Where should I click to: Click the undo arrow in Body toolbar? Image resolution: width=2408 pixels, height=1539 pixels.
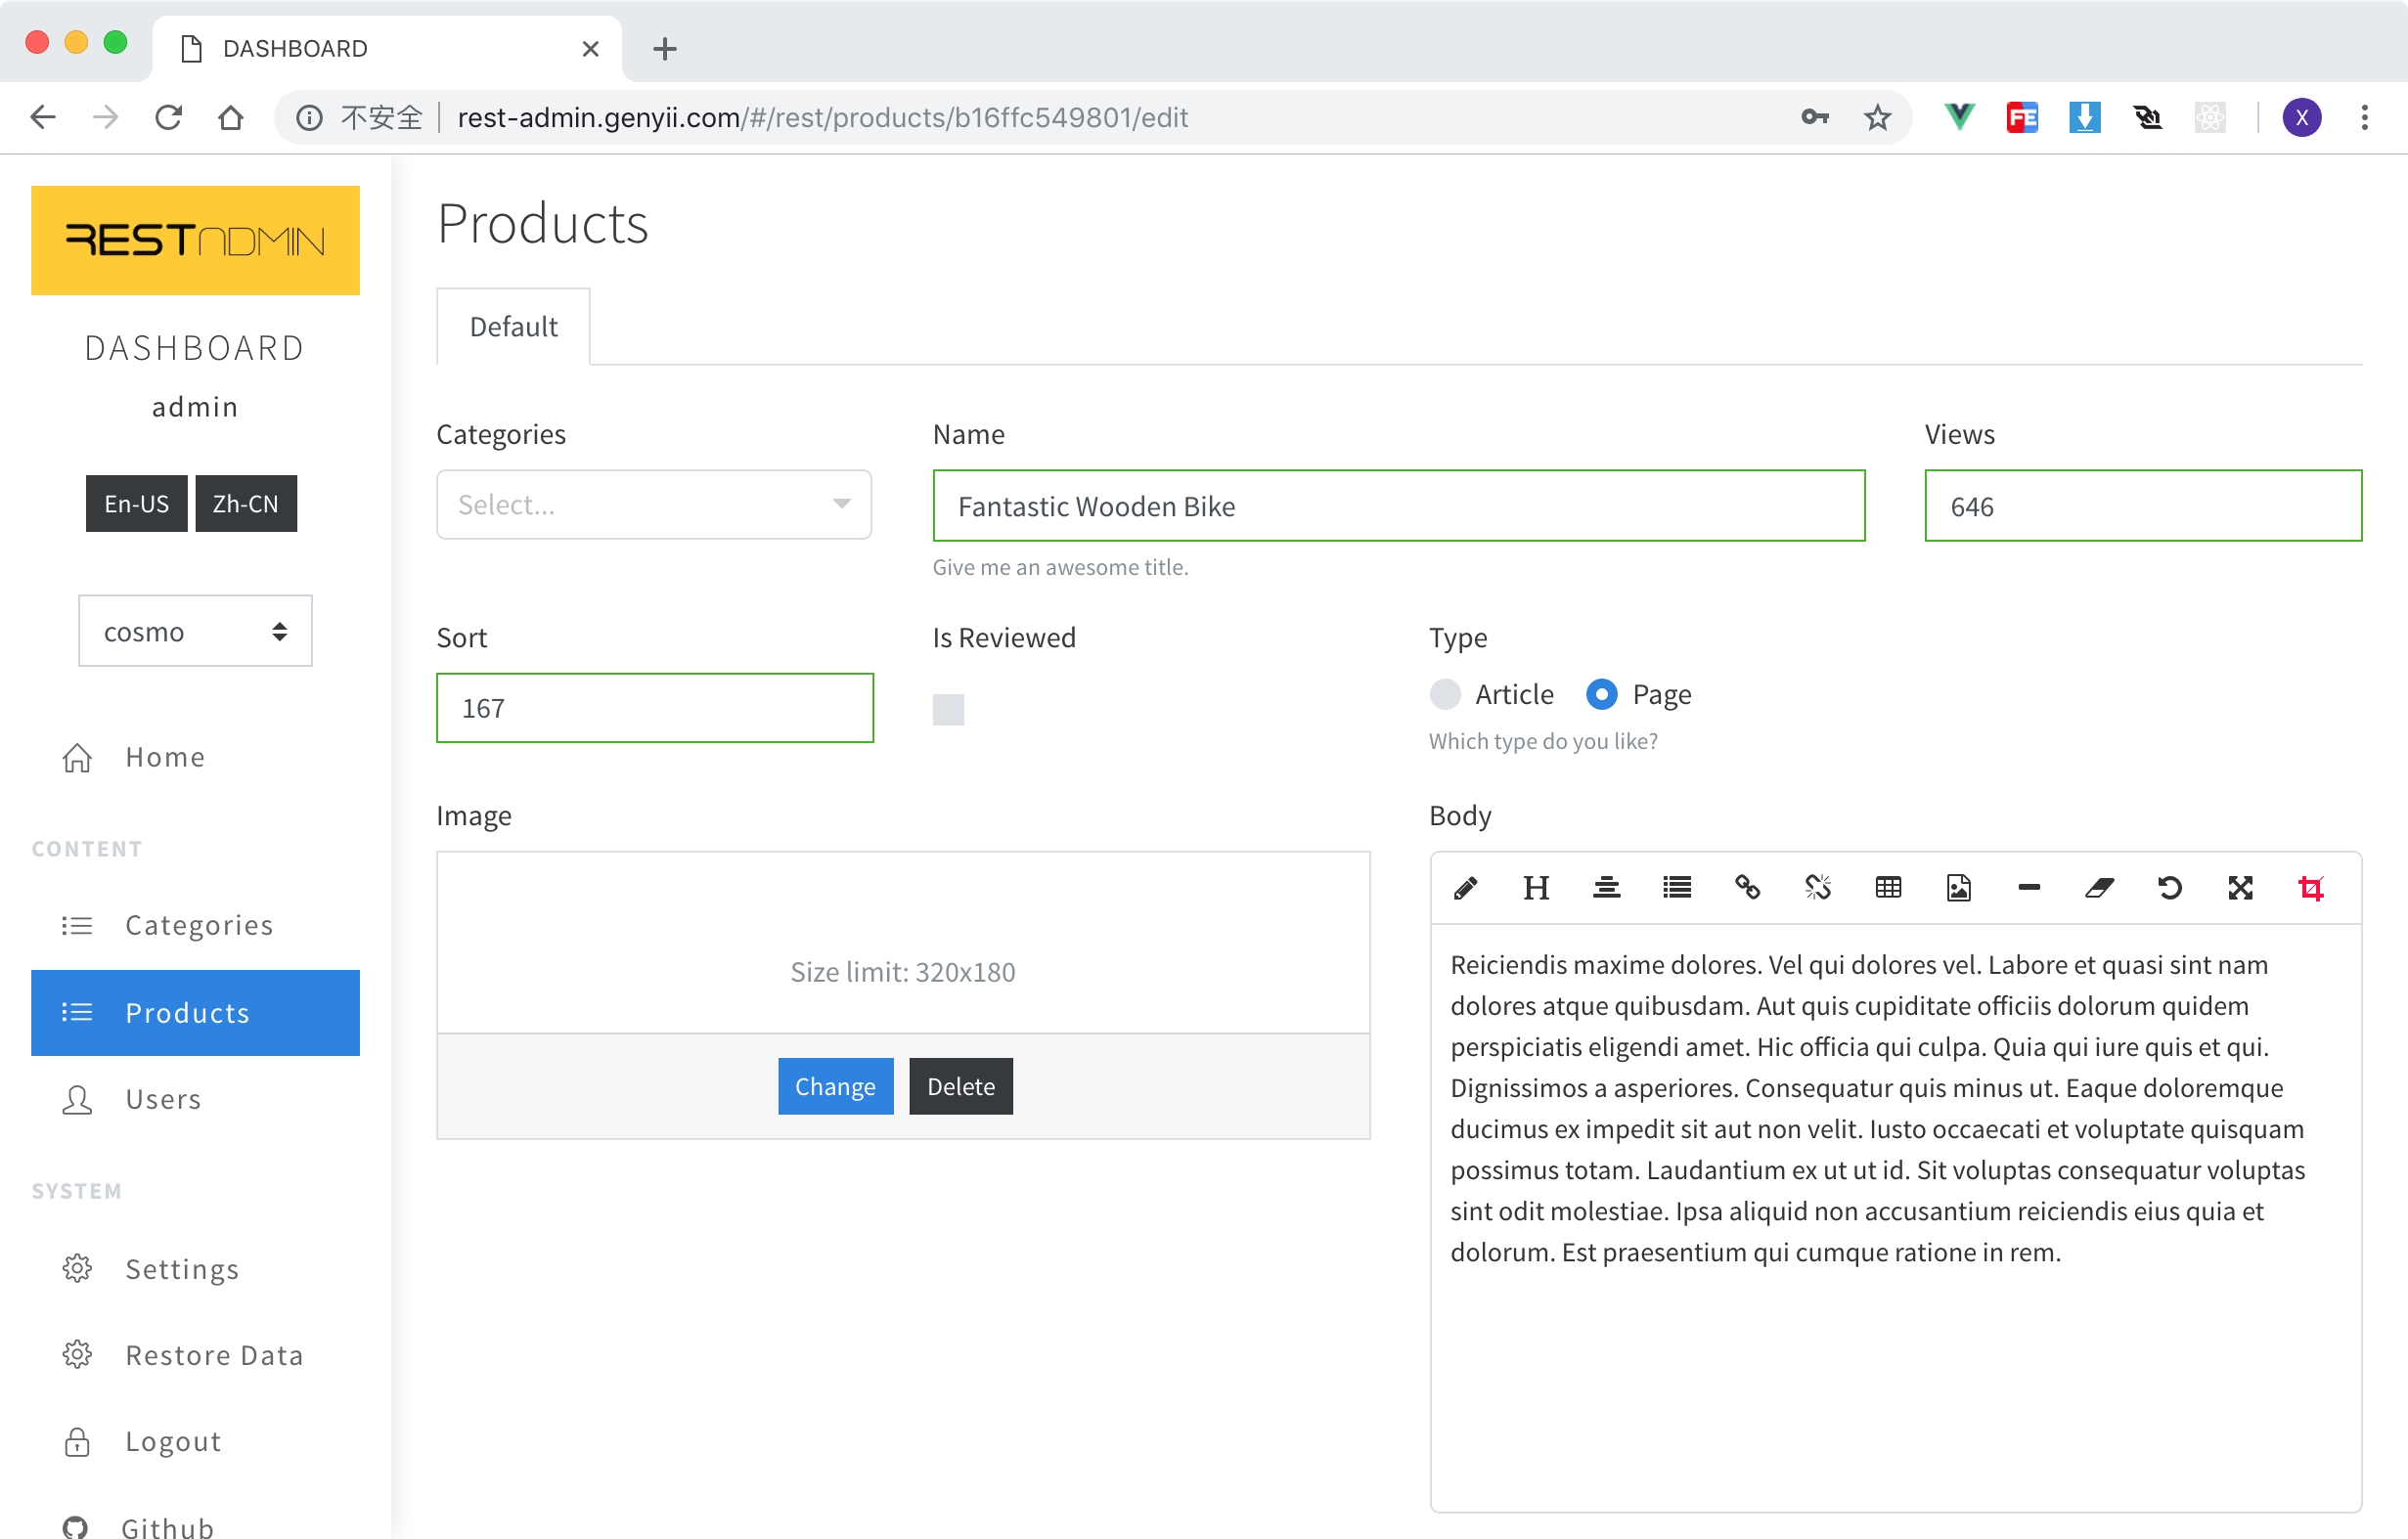click(2169, 888)
